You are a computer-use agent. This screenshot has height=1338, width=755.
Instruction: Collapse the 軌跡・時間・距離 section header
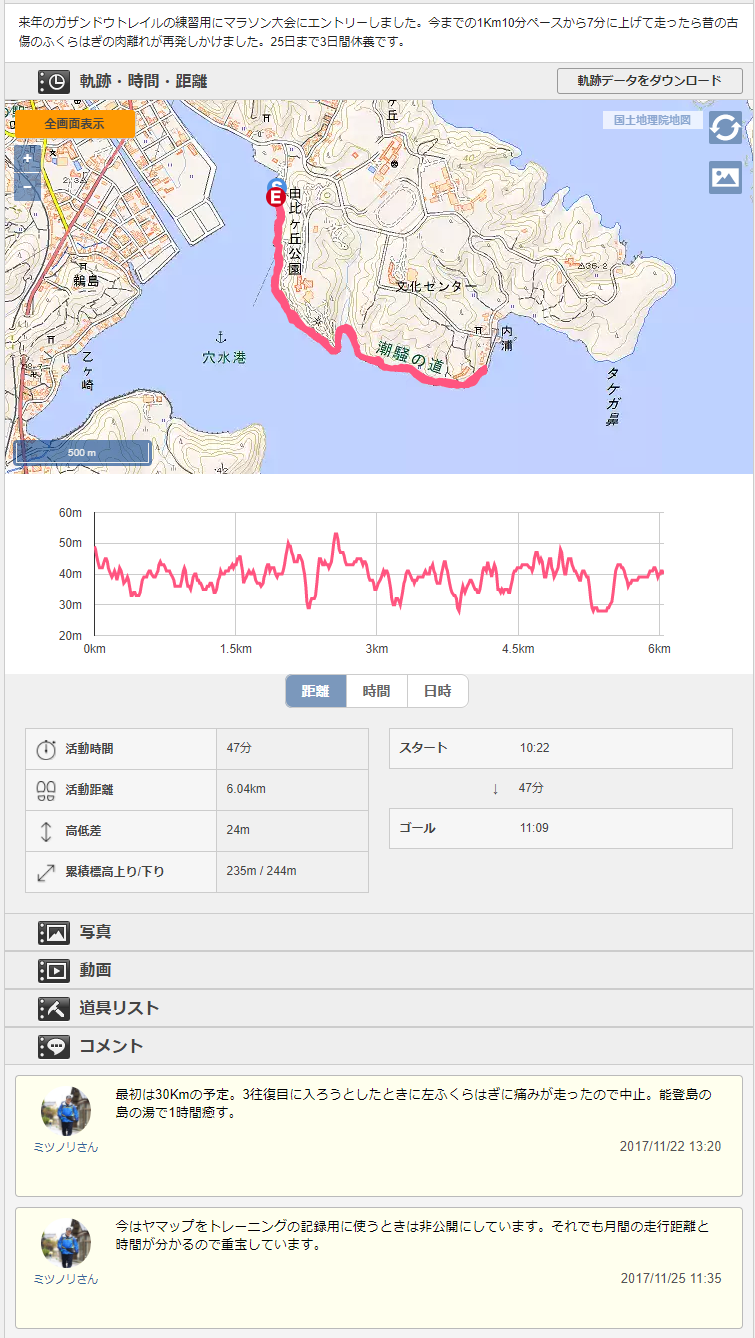pyautogui.click(x=143, y=82)
